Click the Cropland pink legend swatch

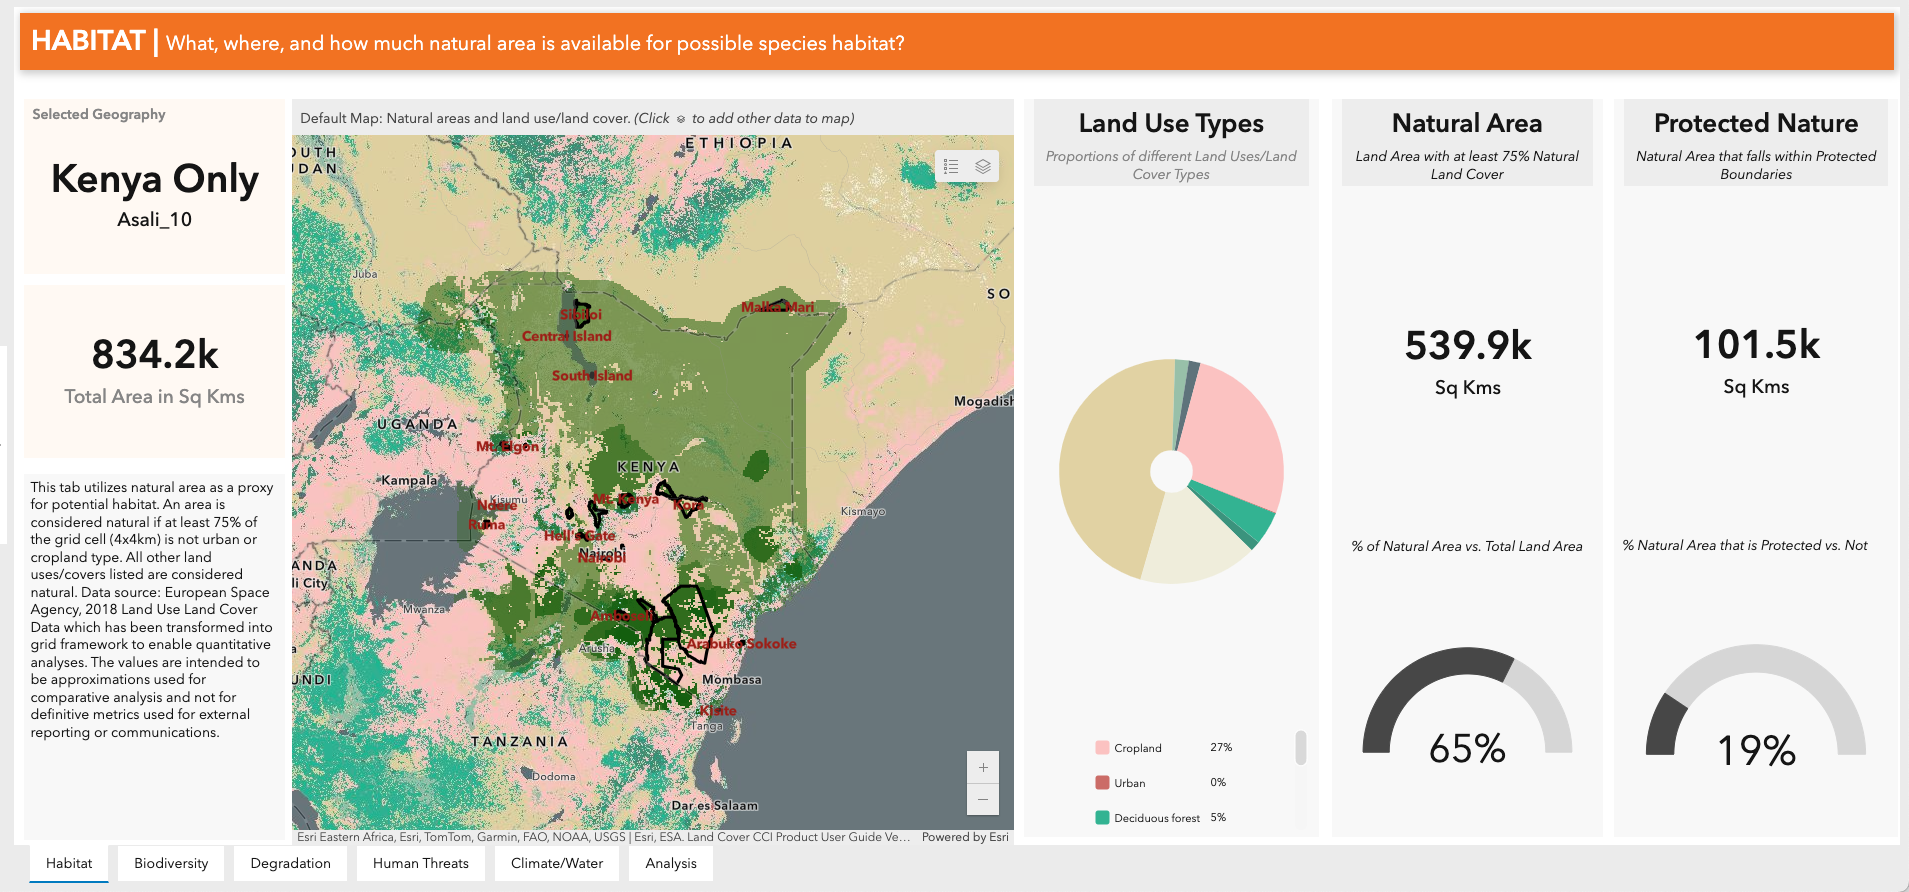(1102, 748)
